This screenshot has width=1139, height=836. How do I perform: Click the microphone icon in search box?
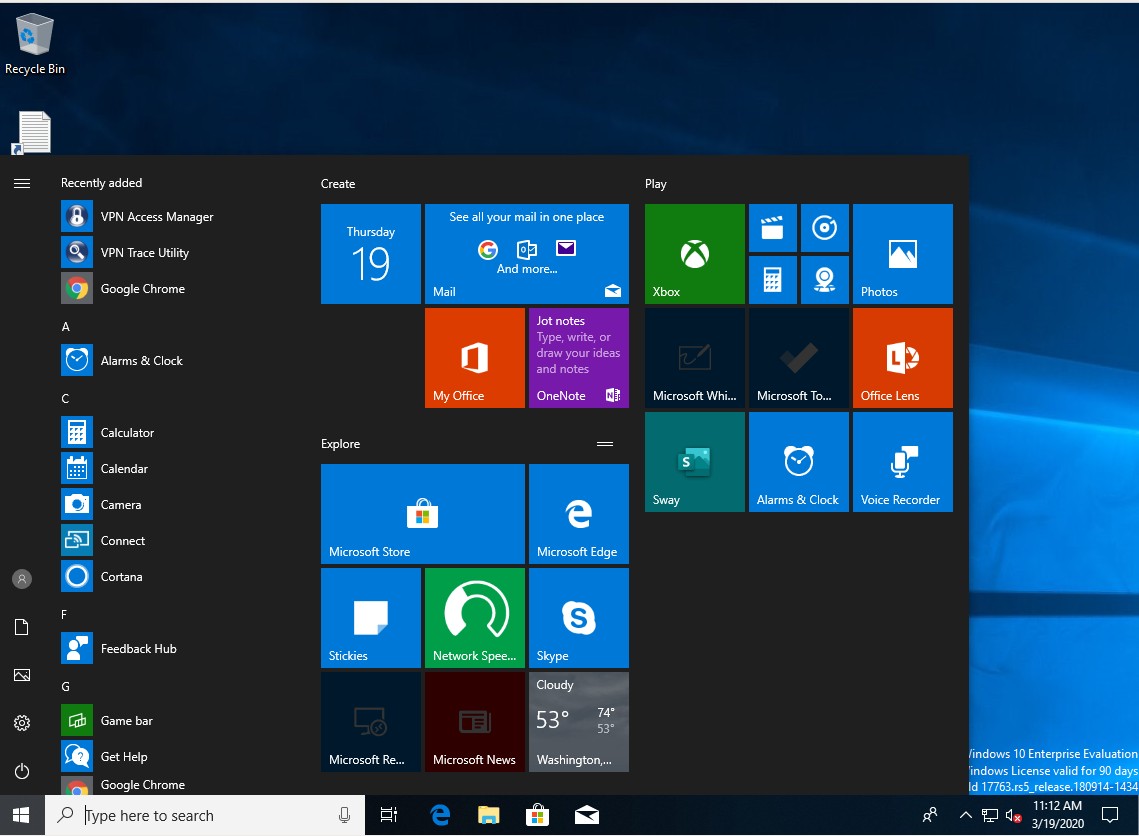pos(344,815)
